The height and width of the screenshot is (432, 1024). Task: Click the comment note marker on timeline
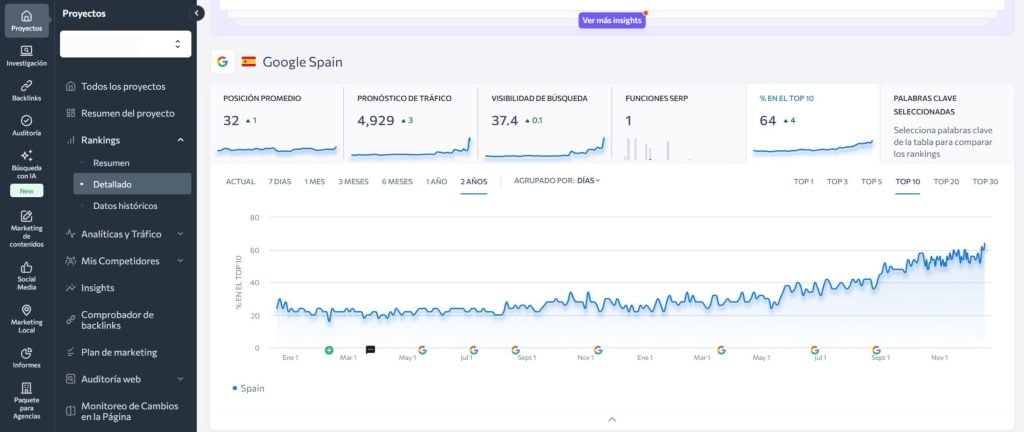pyautogui.click(x=370, y=350)
